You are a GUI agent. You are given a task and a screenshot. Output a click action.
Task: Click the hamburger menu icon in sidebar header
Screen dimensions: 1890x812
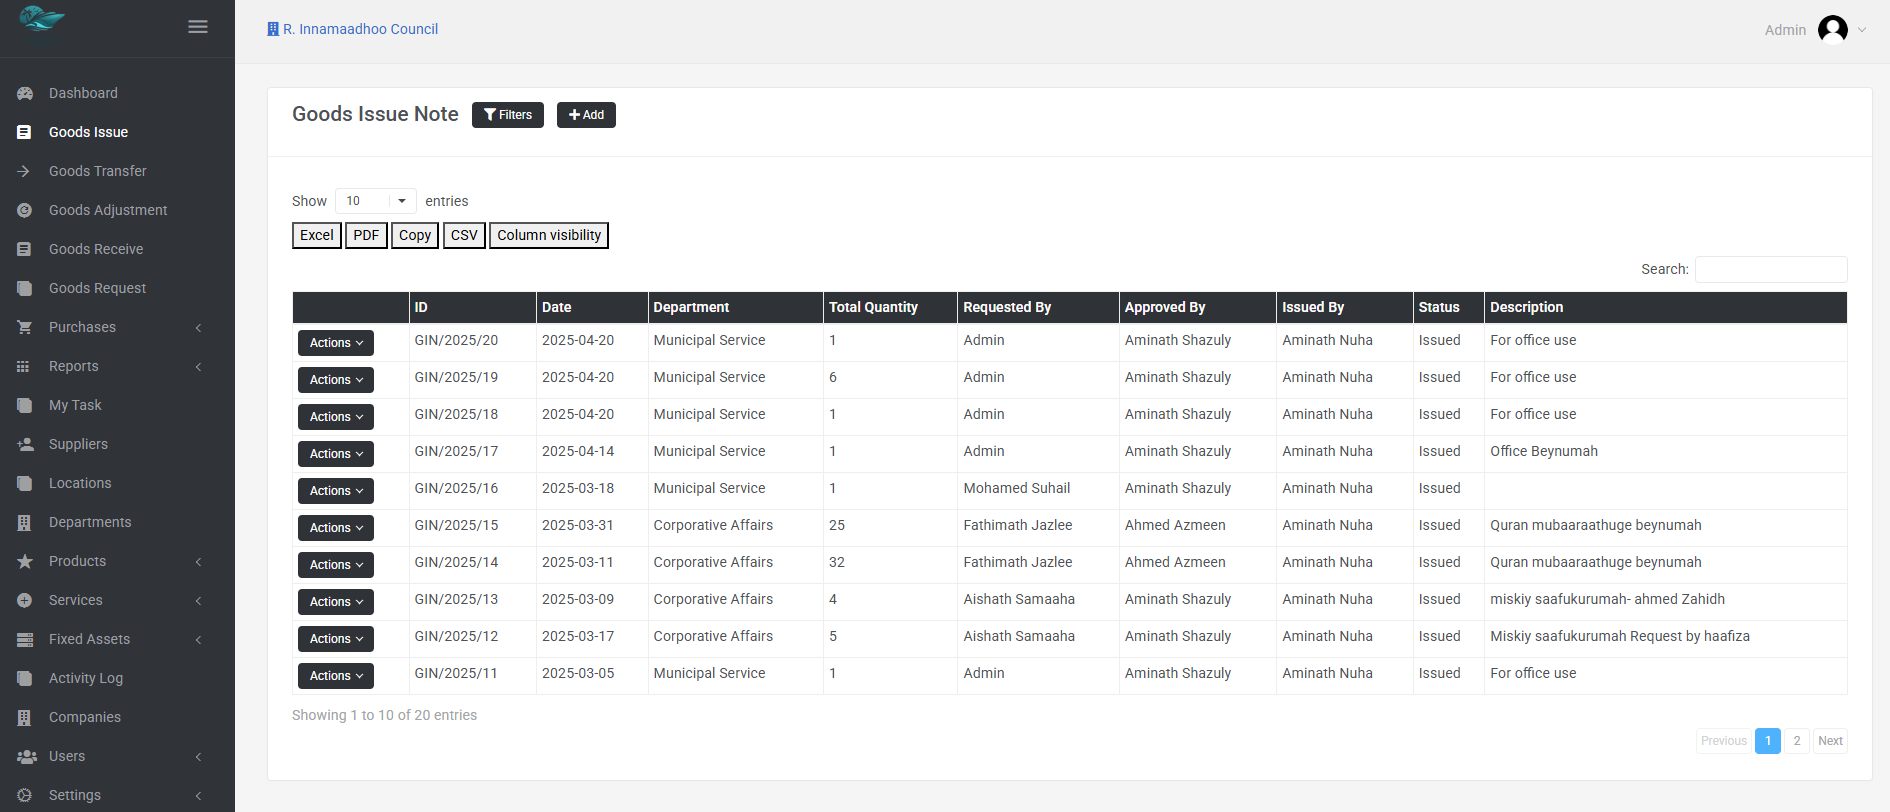[198, 27]
